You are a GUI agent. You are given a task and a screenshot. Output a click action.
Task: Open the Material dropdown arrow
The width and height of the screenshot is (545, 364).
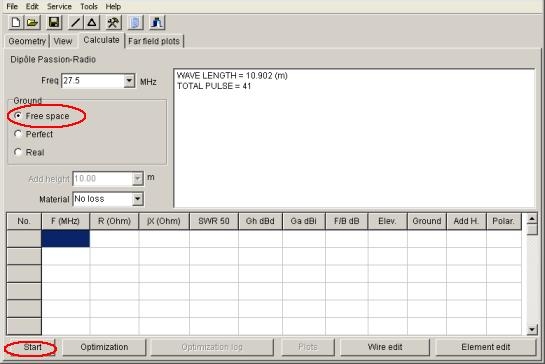tap(138, 199)
